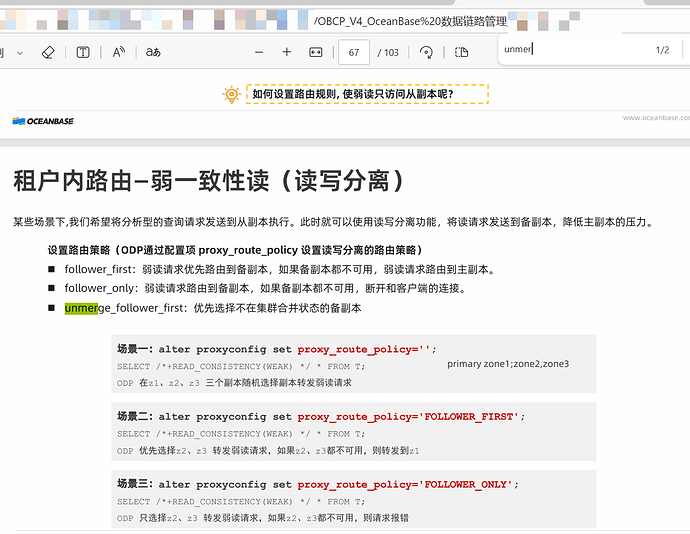Screen dimensions: 690x534
Task: Click the slide heading 租户内路由–弱一致性读
Action: [209, 181]
